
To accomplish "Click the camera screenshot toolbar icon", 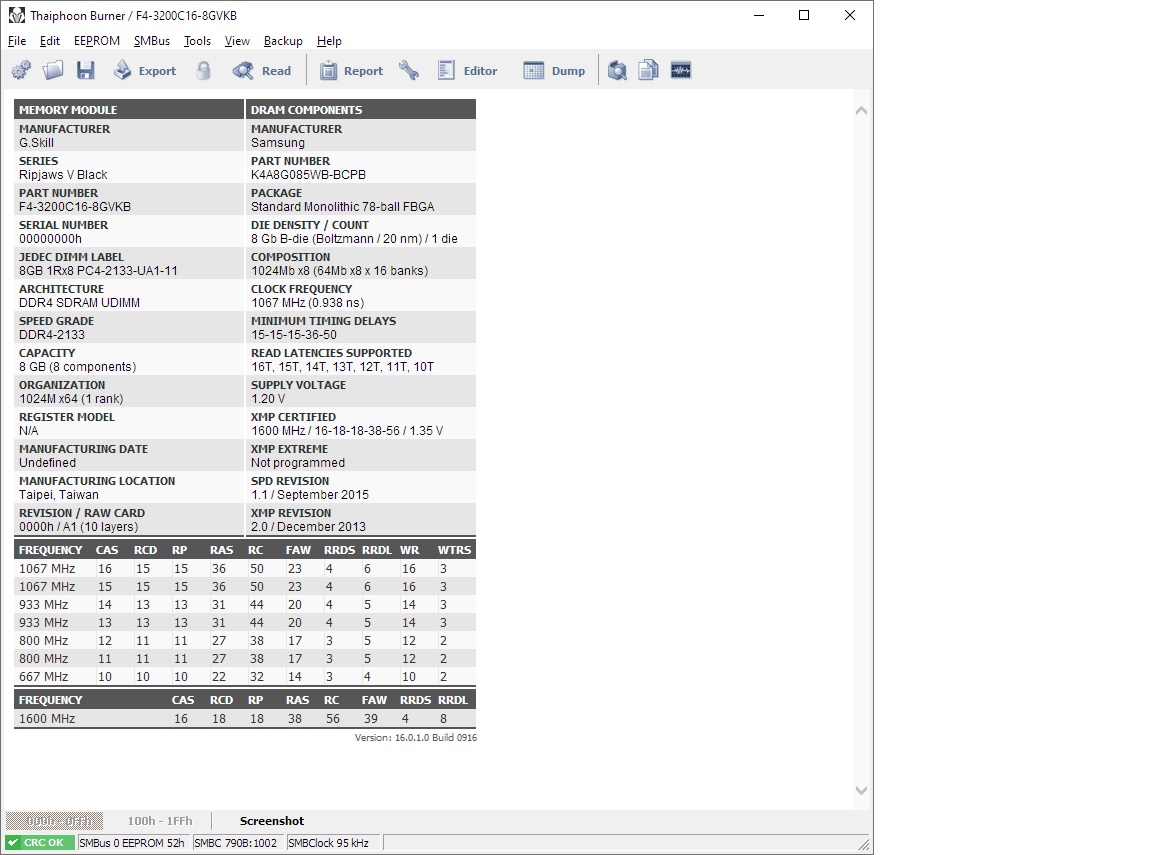I will click(x=617, y=71).
